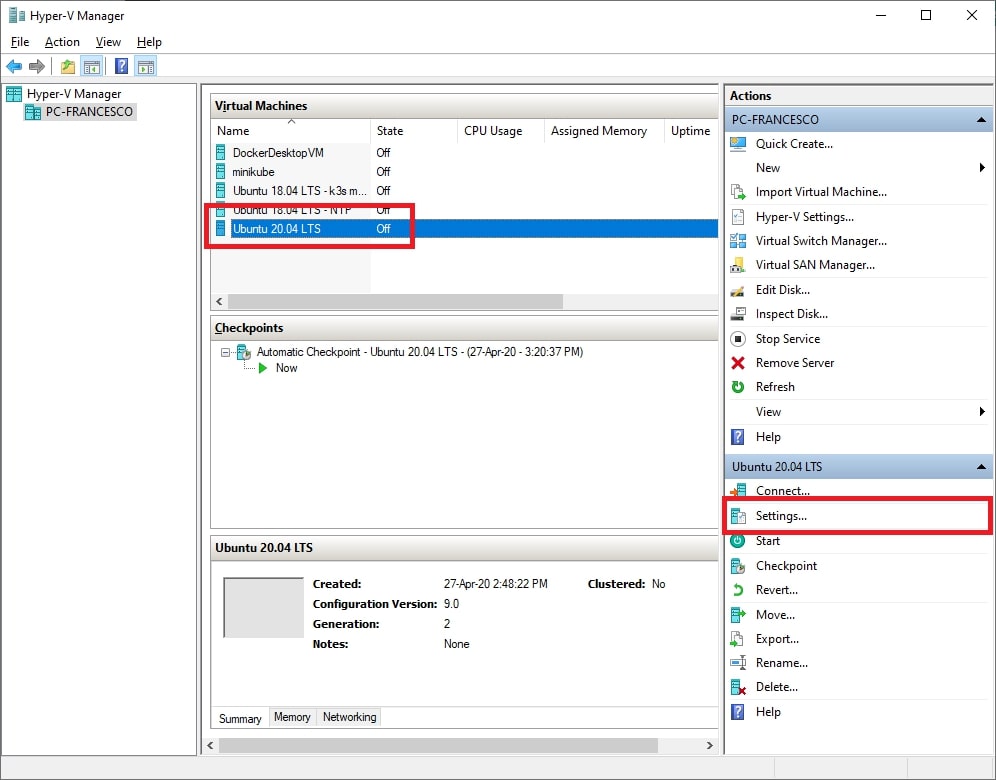Collapse the Ubuntu 20.04 LTS actions section
The width and height of the screenshot is (996, 780).
pyautogui.click(x=981, y=467)
